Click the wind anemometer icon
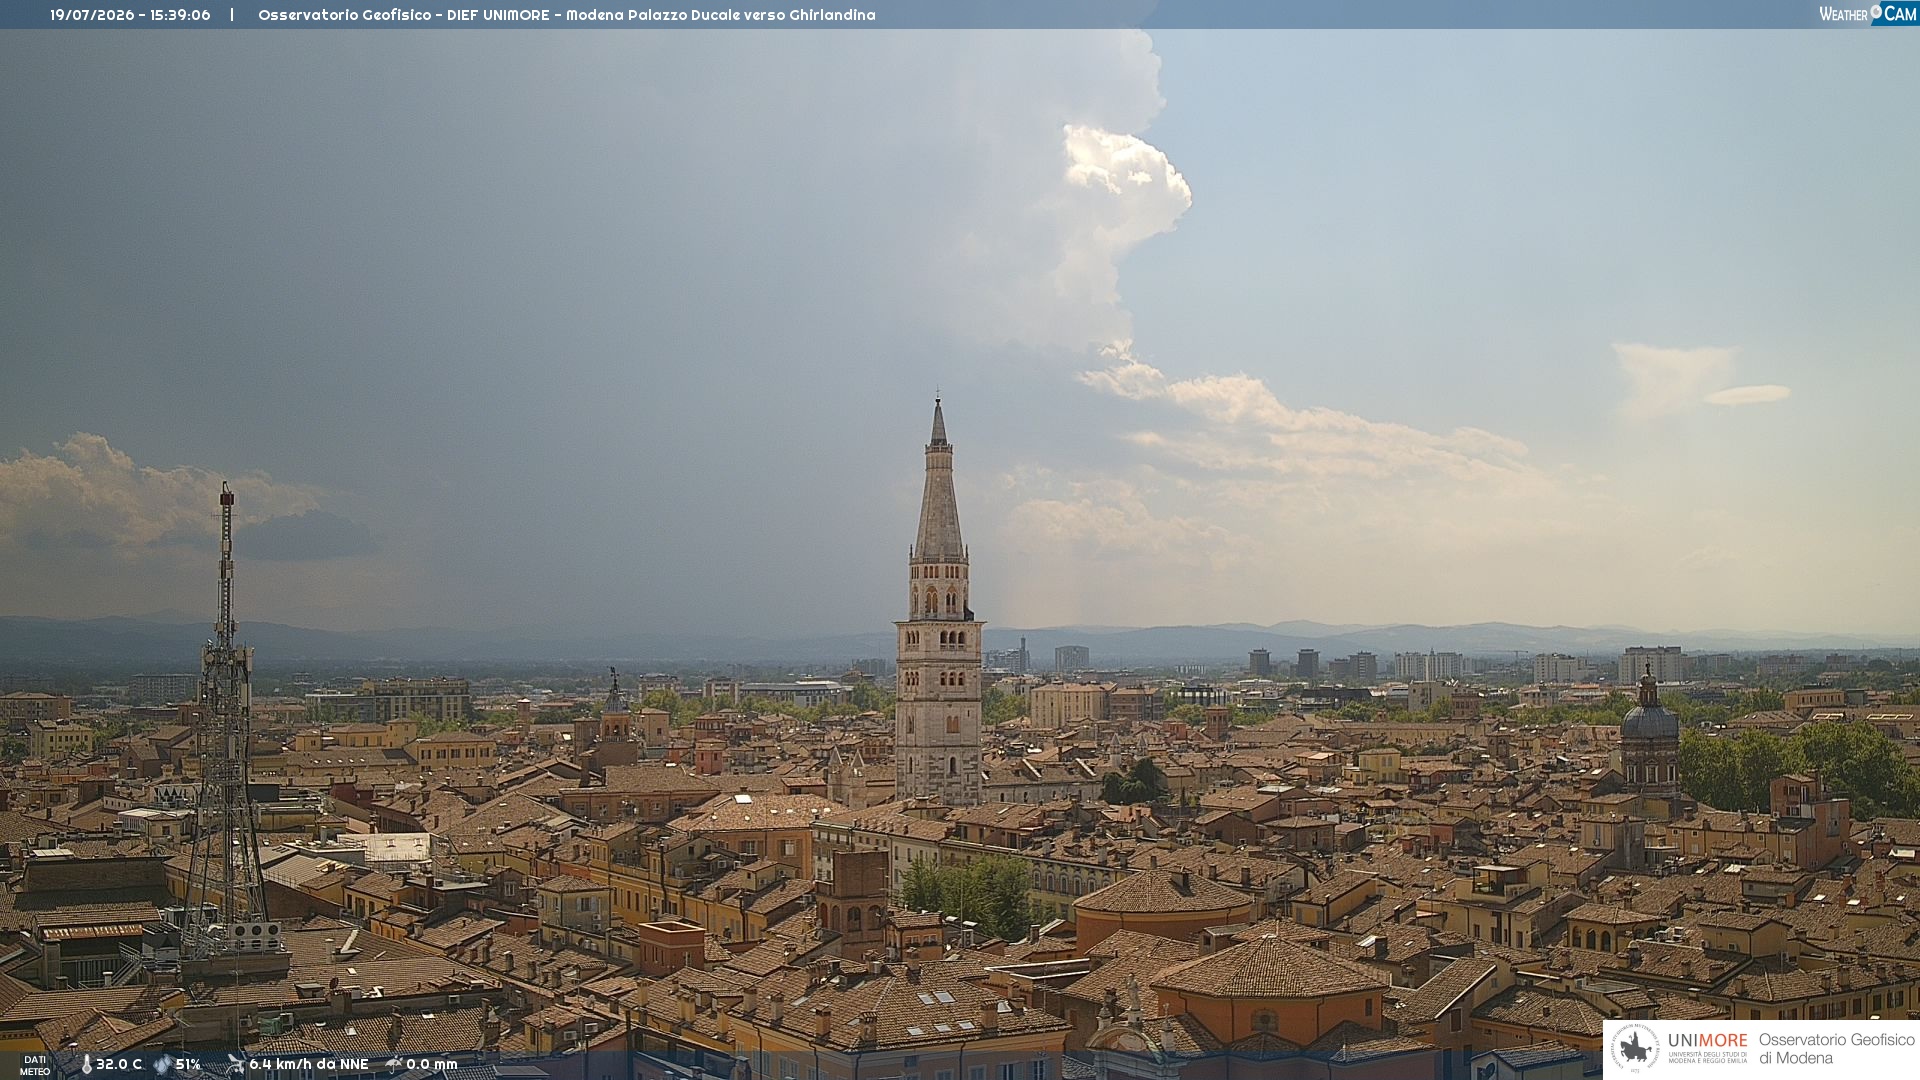Screen dimensions: 1920x1080 coord(236,1064)
